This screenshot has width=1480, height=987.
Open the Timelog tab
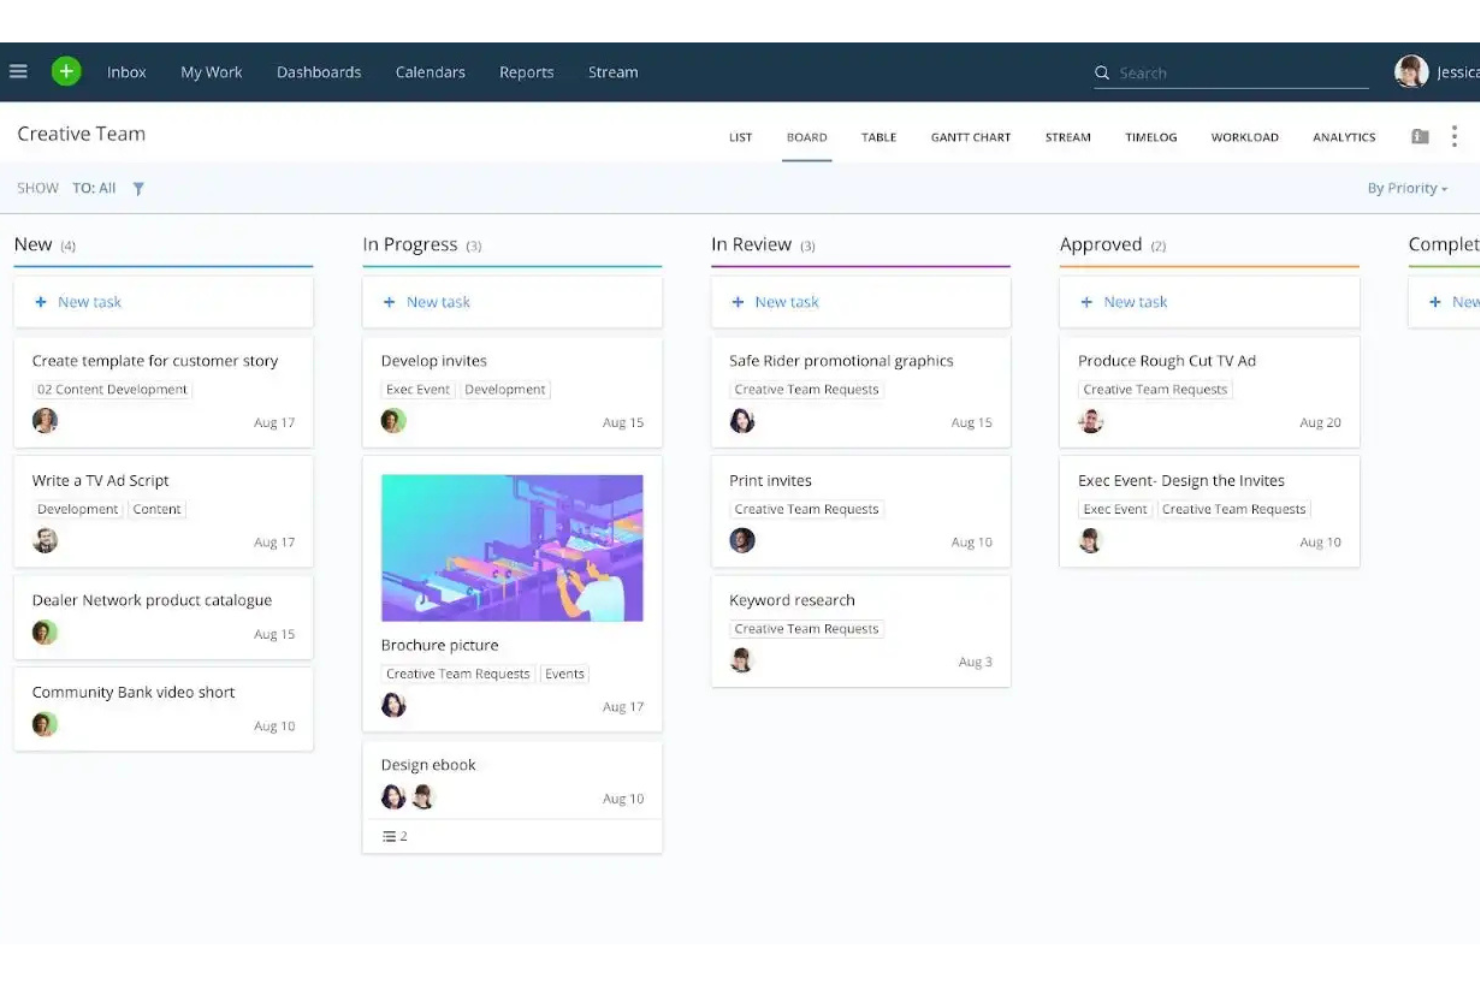point(1150,137)
